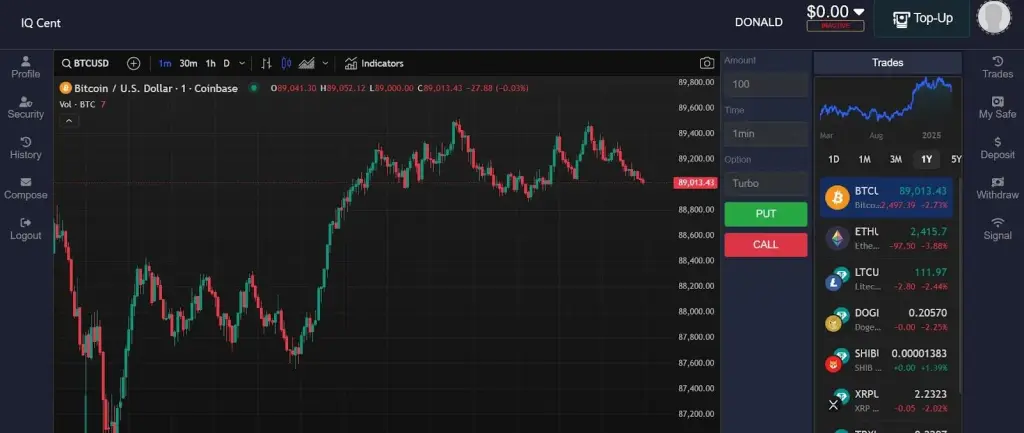The width and height of the screenshot is (1024, 433).
Task: Collapse the chart legend chevron
Action: [69, 120]
